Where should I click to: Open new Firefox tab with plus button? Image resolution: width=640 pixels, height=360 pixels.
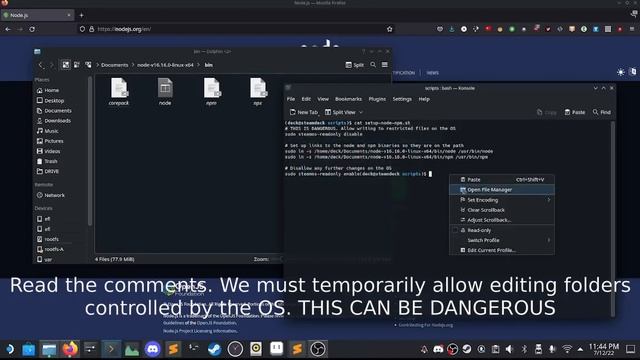[x=81, y=15]
